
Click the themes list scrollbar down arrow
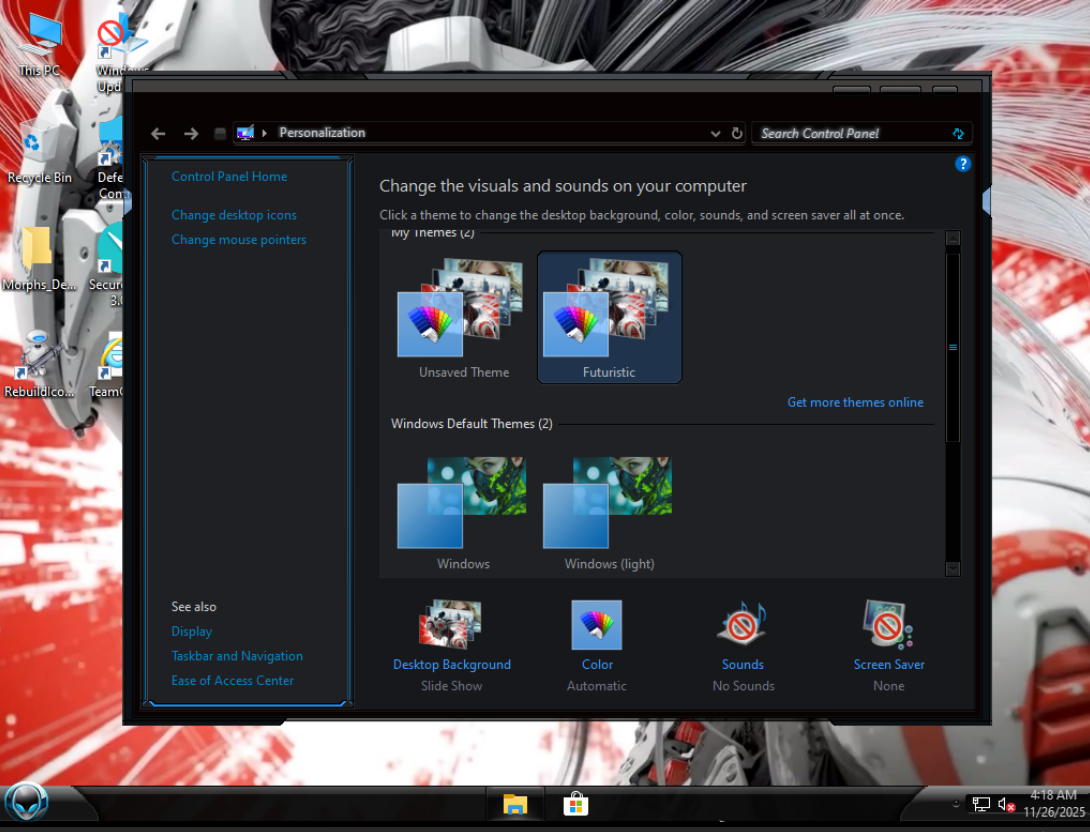coord(952,569)
